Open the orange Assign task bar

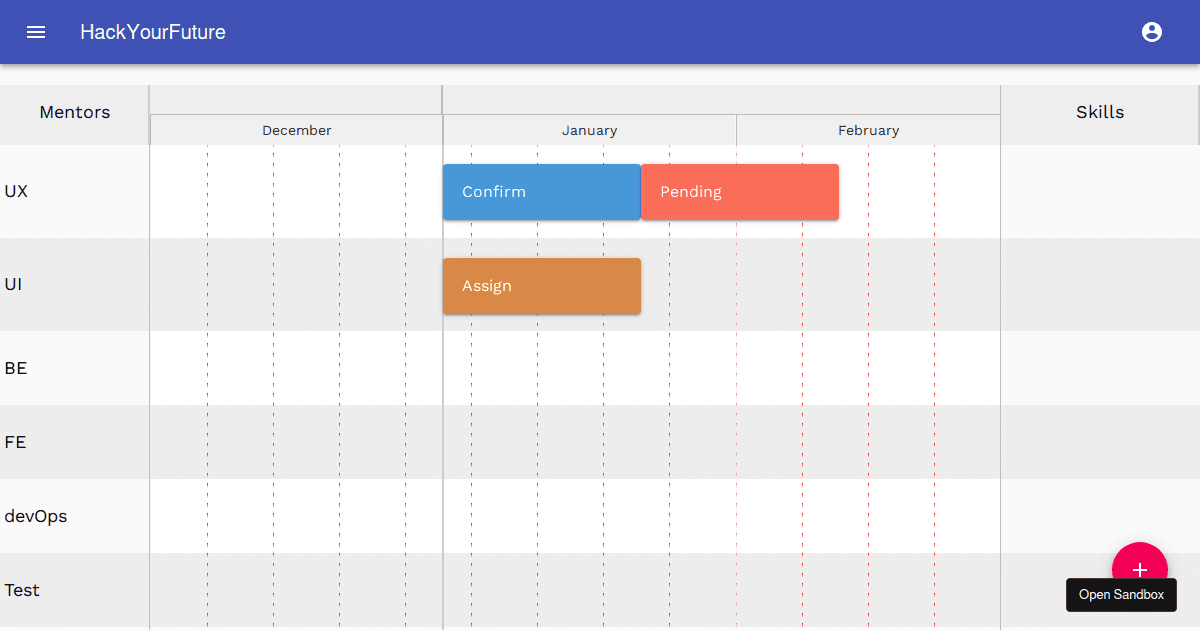point(542,286)
